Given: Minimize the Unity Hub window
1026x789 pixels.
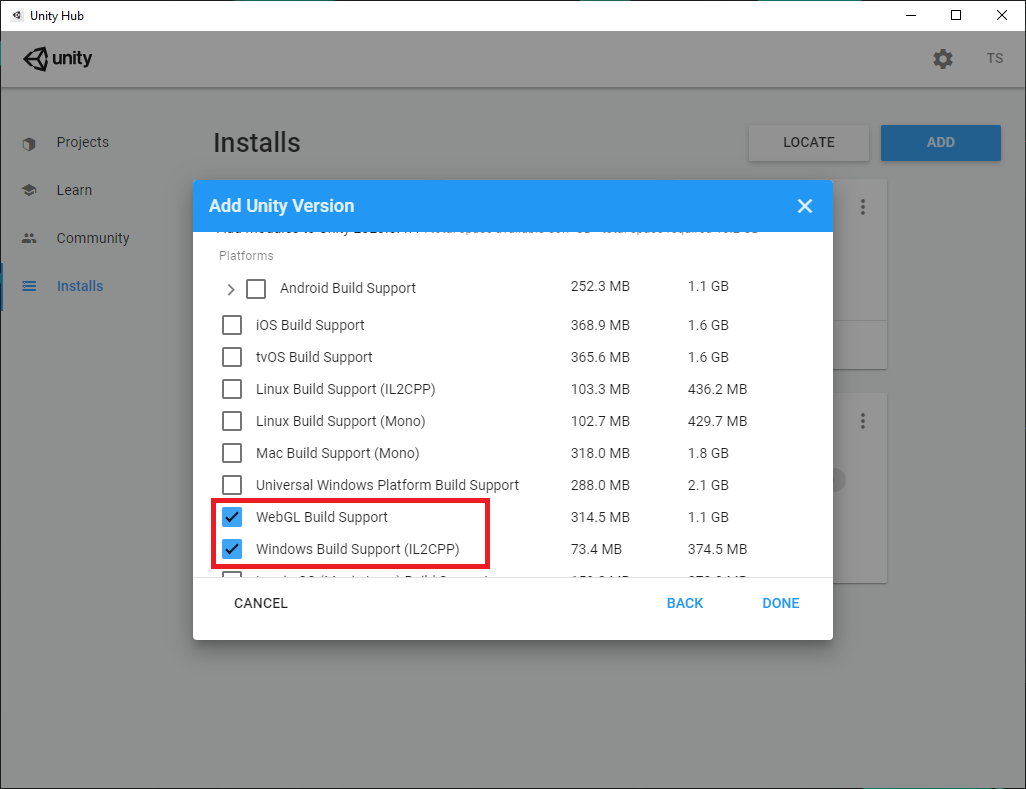Looking at the screenshot, I should (910, 15).
